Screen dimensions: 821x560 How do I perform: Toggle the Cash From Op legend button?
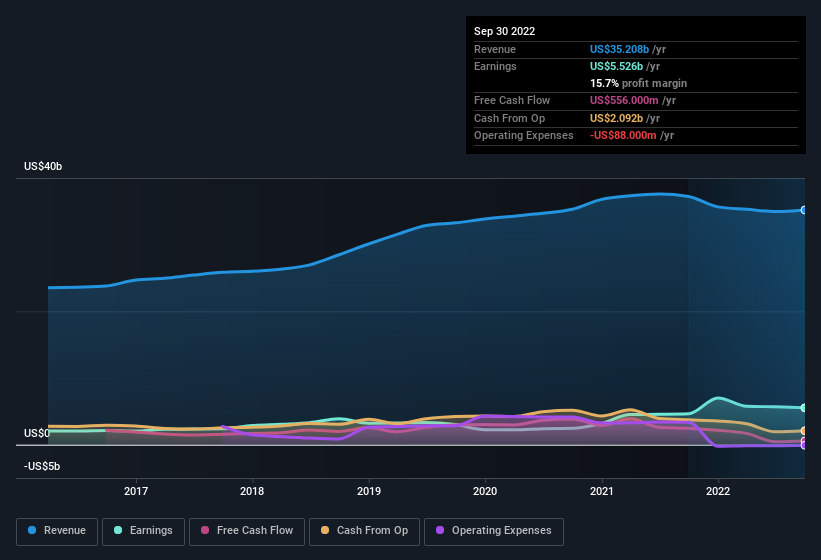pyautogui.click(x=364, y=531)
